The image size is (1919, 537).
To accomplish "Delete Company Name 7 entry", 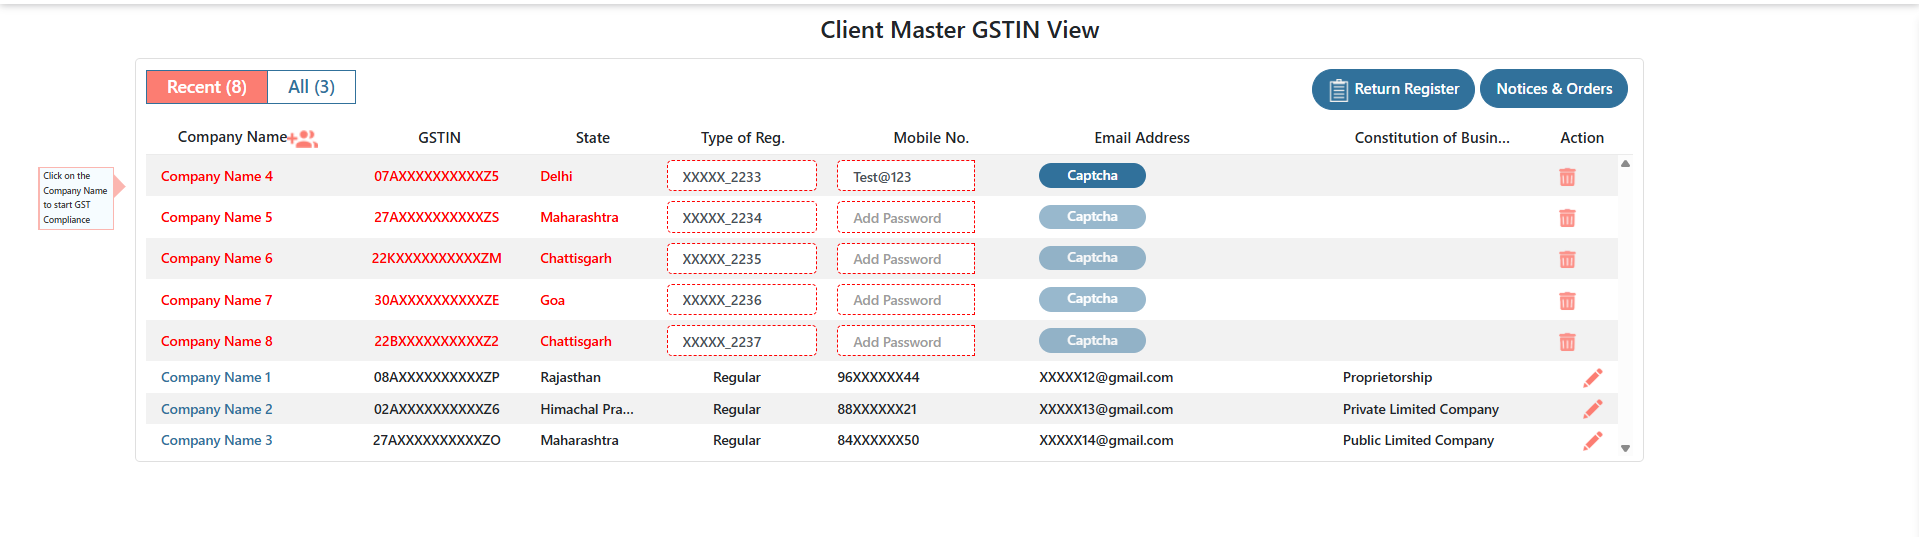I will tap(1566, 301).
